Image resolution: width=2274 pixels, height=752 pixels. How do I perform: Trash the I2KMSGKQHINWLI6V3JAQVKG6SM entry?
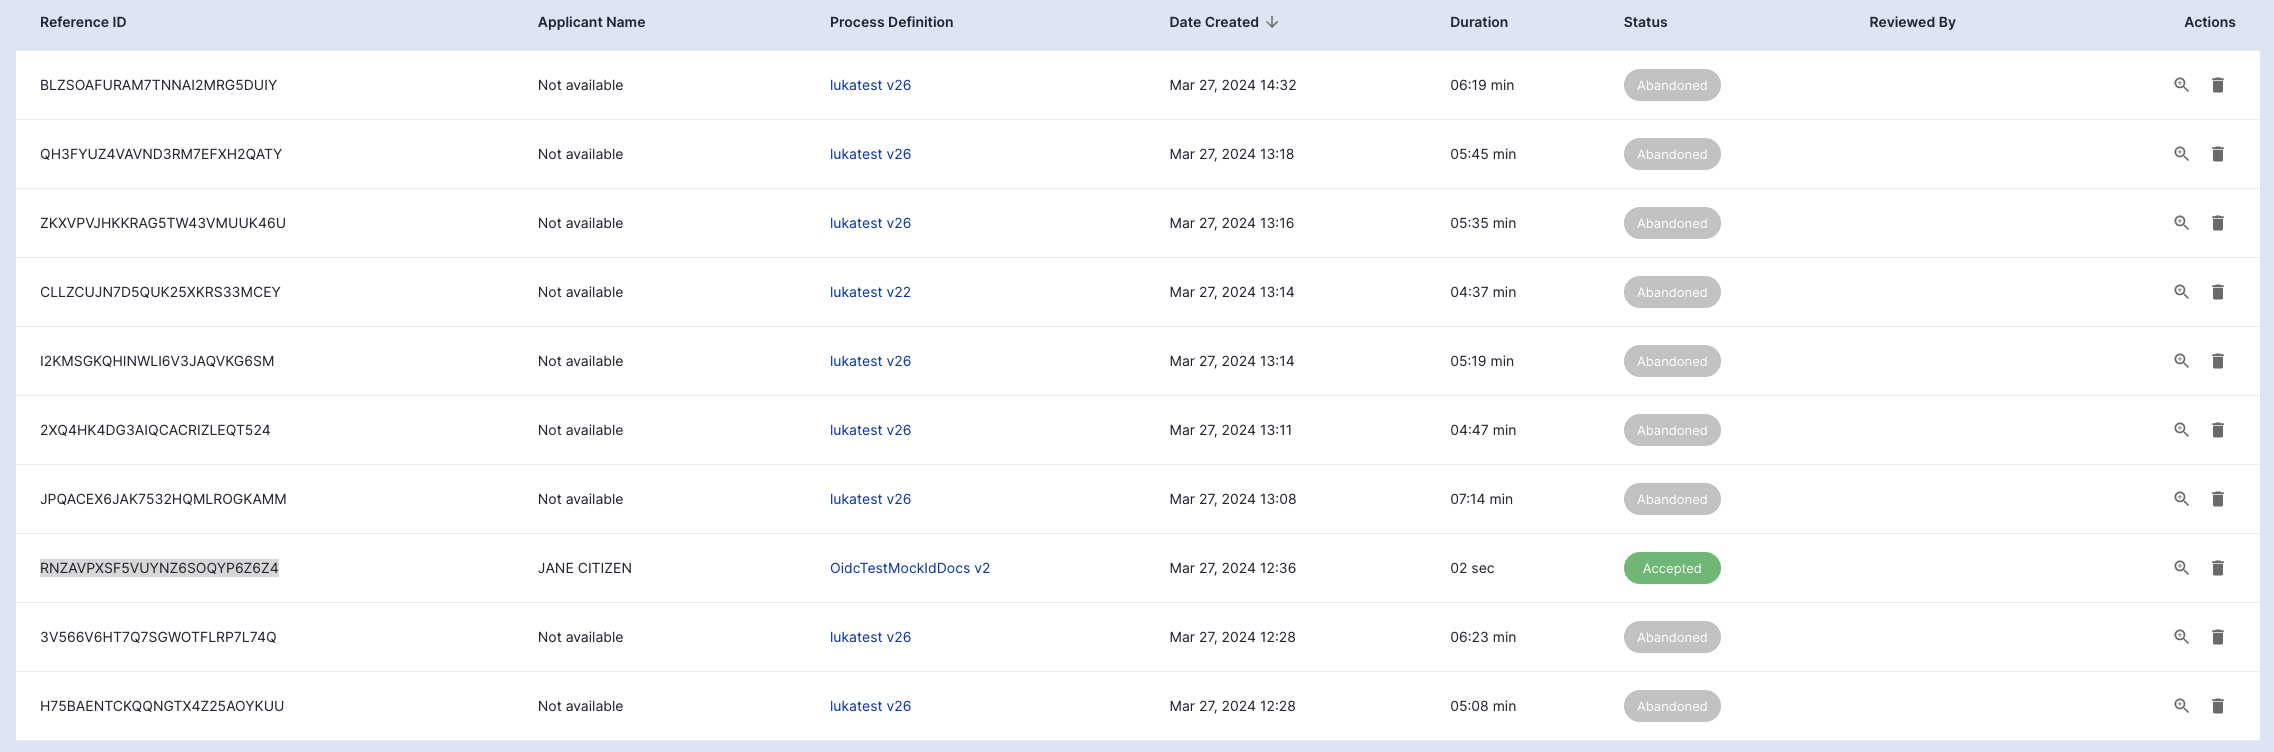2217,361
